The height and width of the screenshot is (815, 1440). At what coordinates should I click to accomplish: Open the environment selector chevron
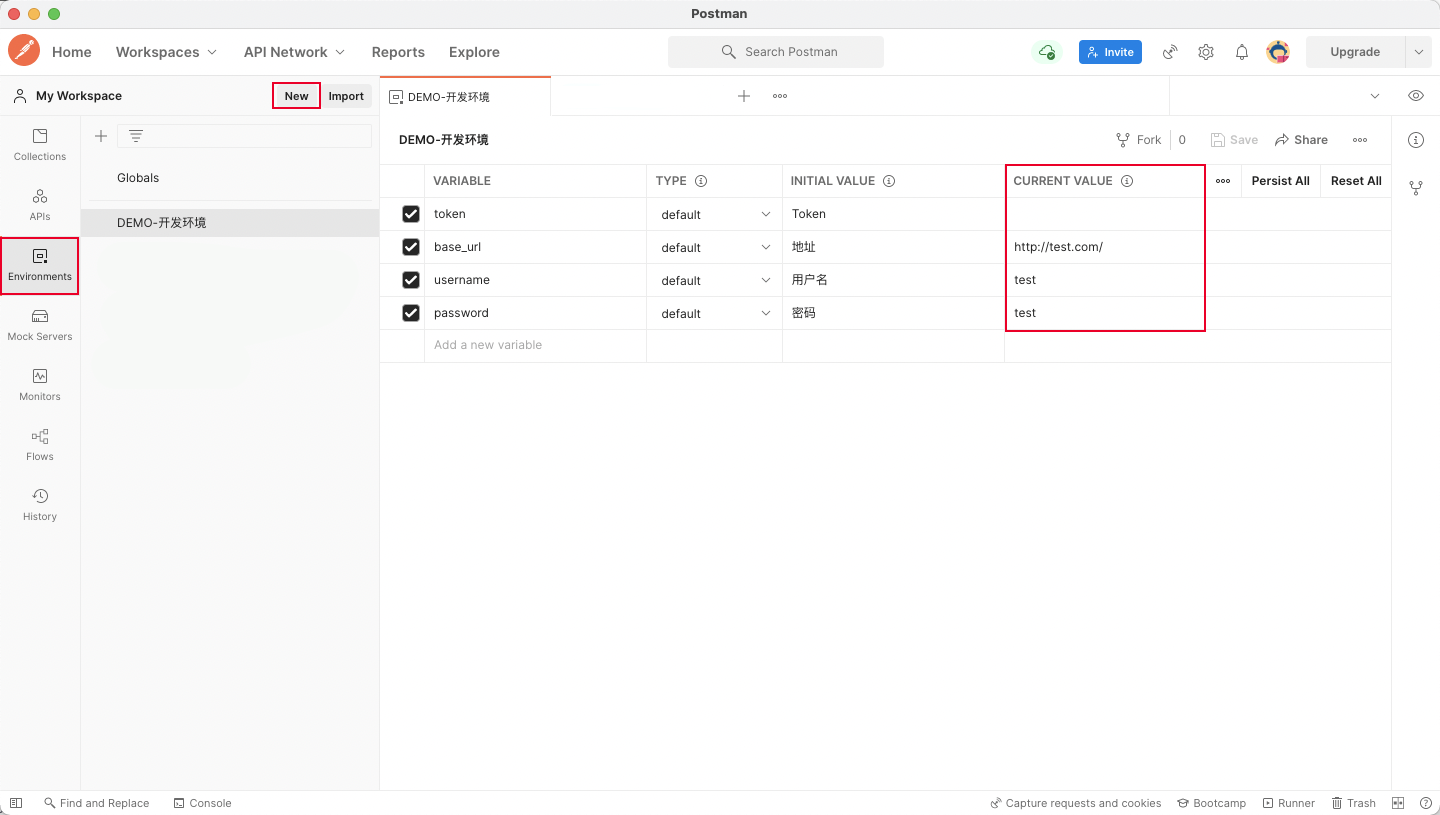[x=1375, y=96]
